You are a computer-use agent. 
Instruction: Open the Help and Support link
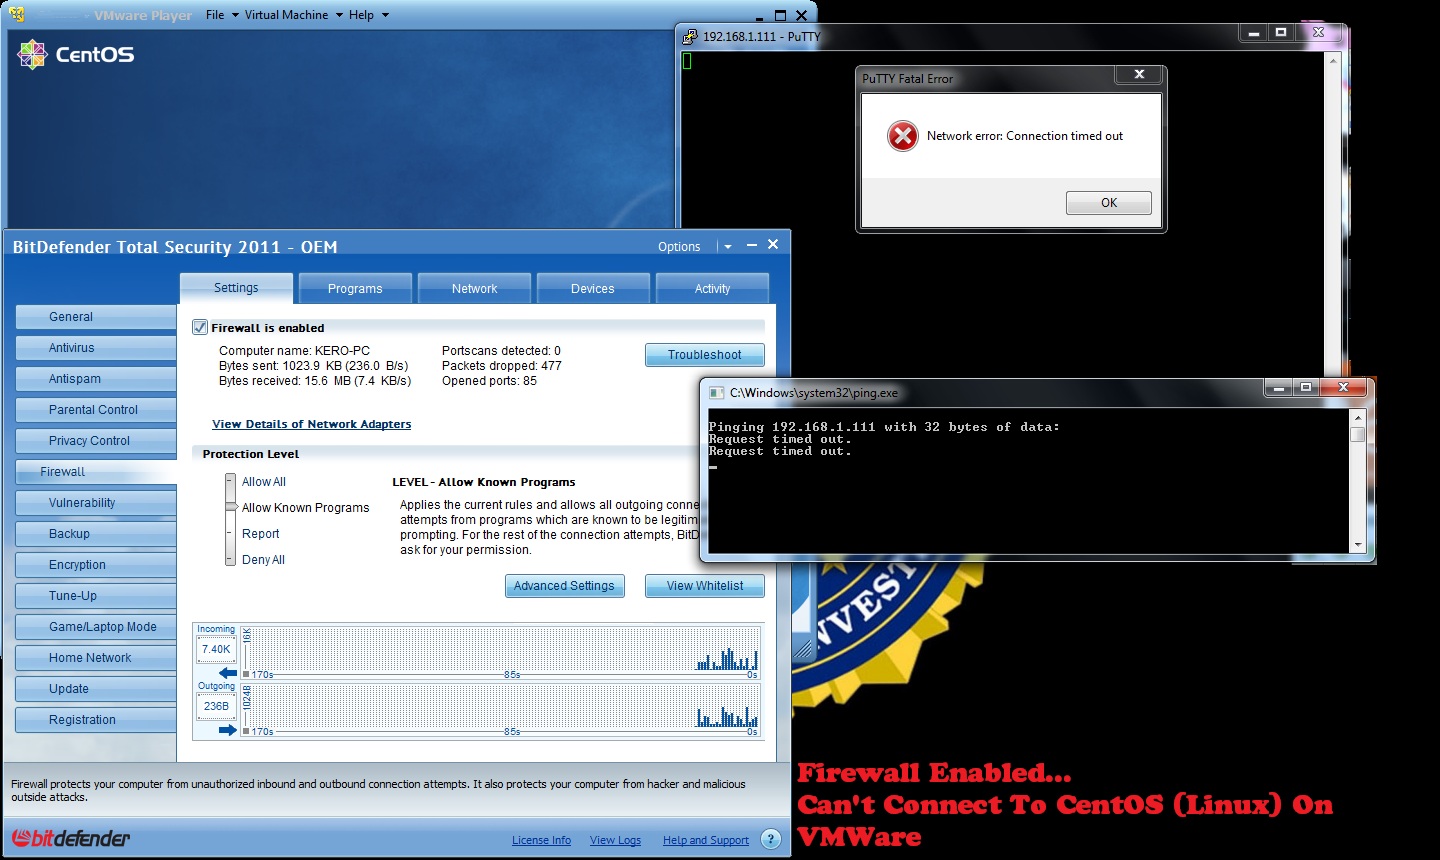pos(705,840)
